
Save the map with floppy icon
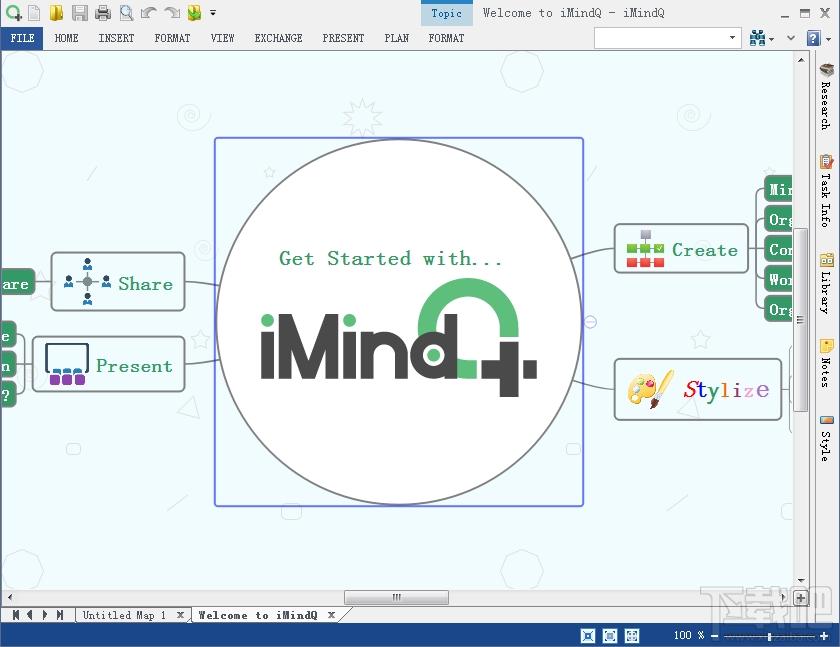(x=80, y=12)
